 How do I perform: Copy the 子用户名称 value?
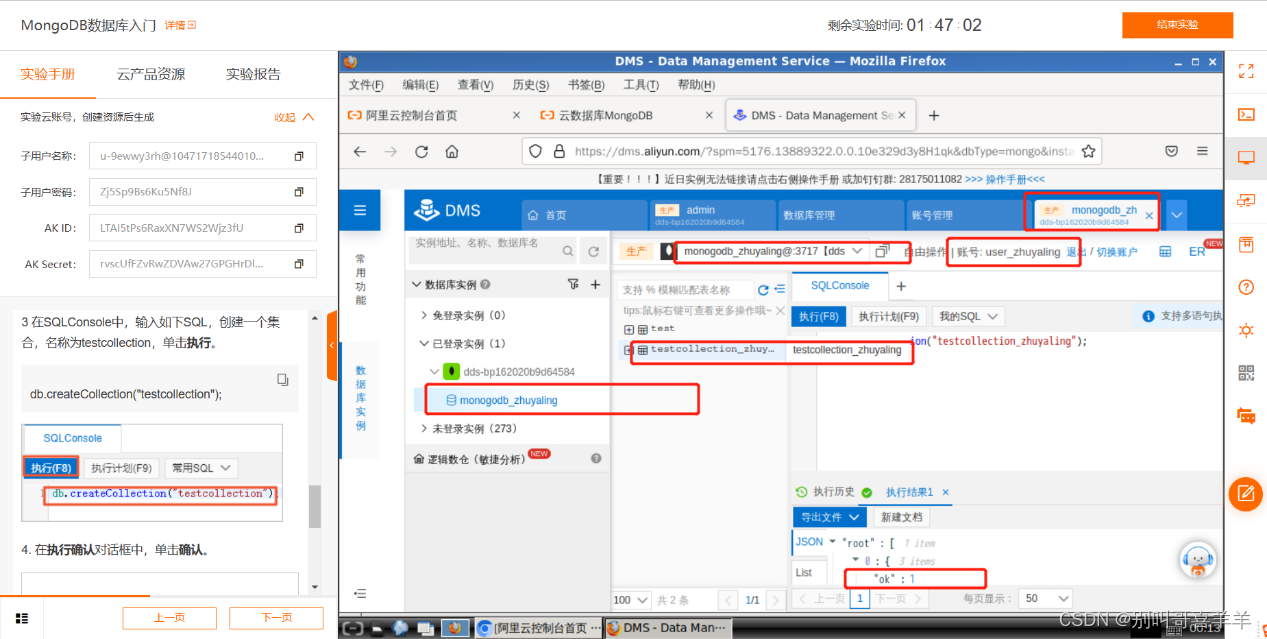[x=298, y=156]
